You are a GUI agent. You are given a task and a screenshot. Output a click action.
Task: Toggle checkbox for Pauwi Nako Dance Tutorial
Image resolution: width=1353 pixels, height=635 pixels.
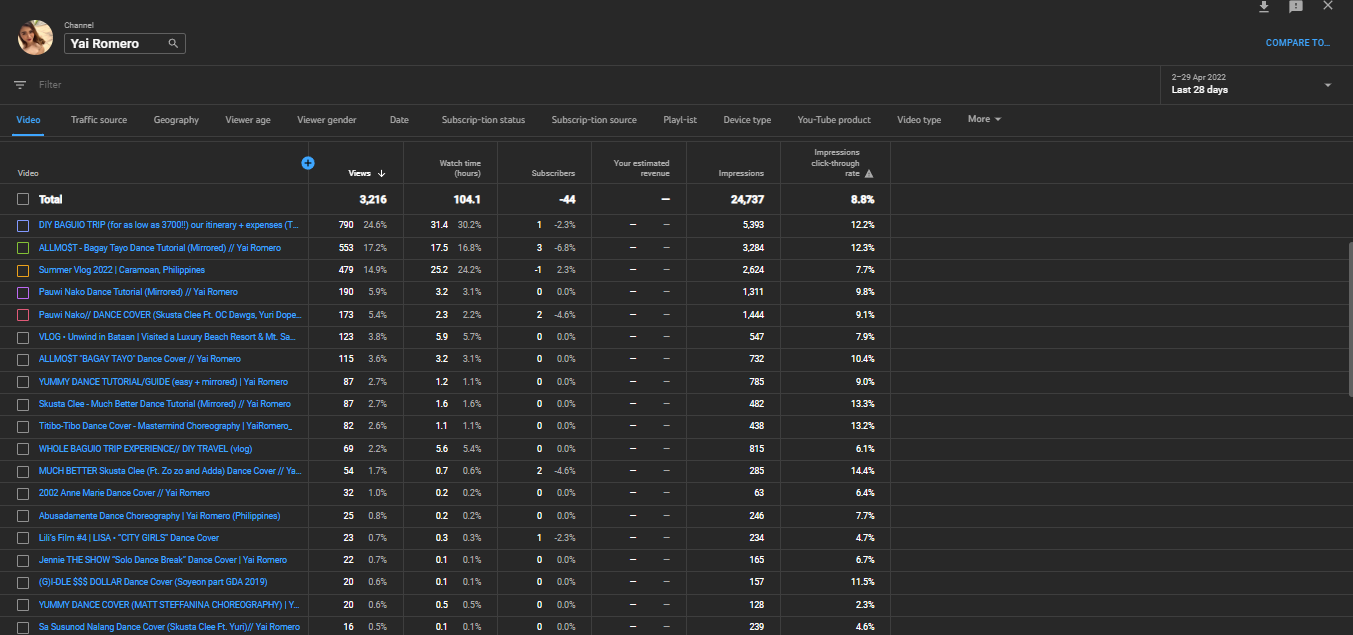[x=23, y=292]
